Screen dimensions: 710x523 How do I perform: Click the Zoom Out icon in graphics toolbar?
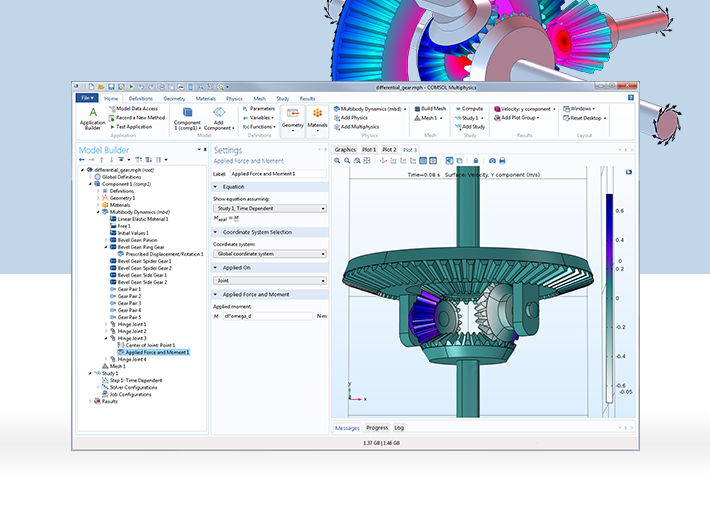point(347,161)
